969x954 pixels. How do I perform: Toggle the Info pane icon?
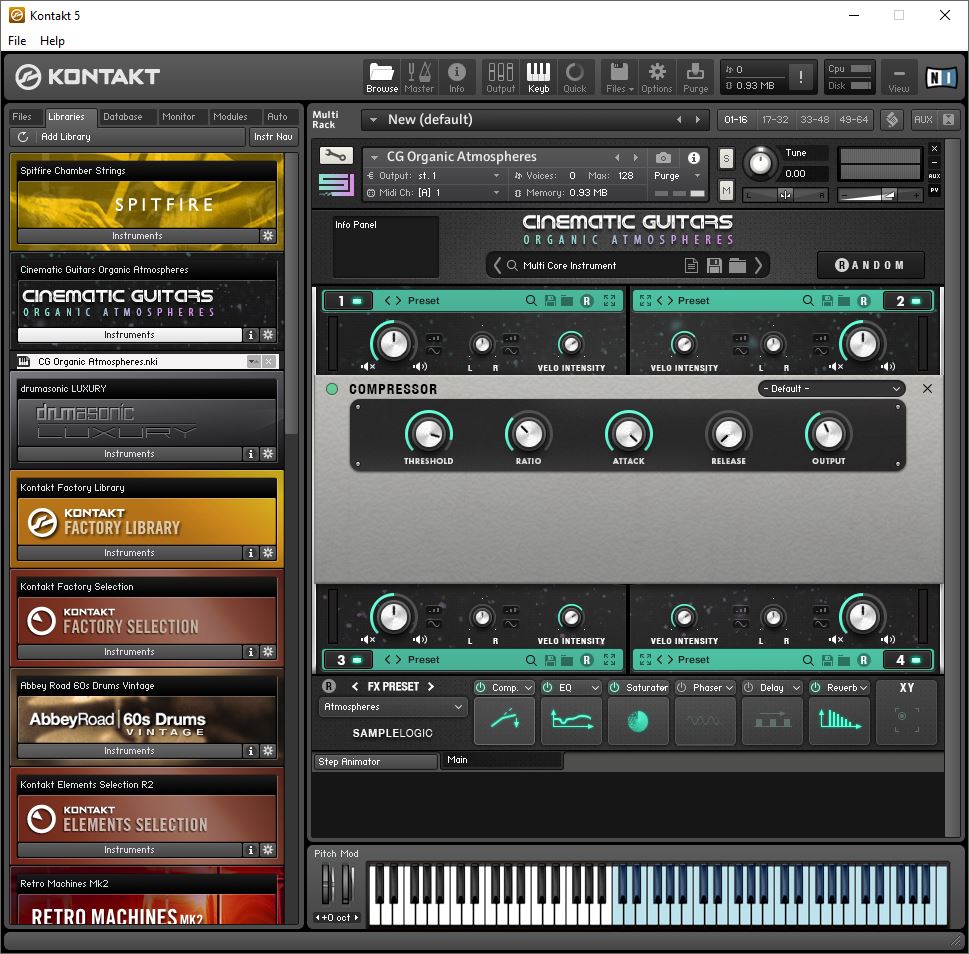tap(457, 77)
